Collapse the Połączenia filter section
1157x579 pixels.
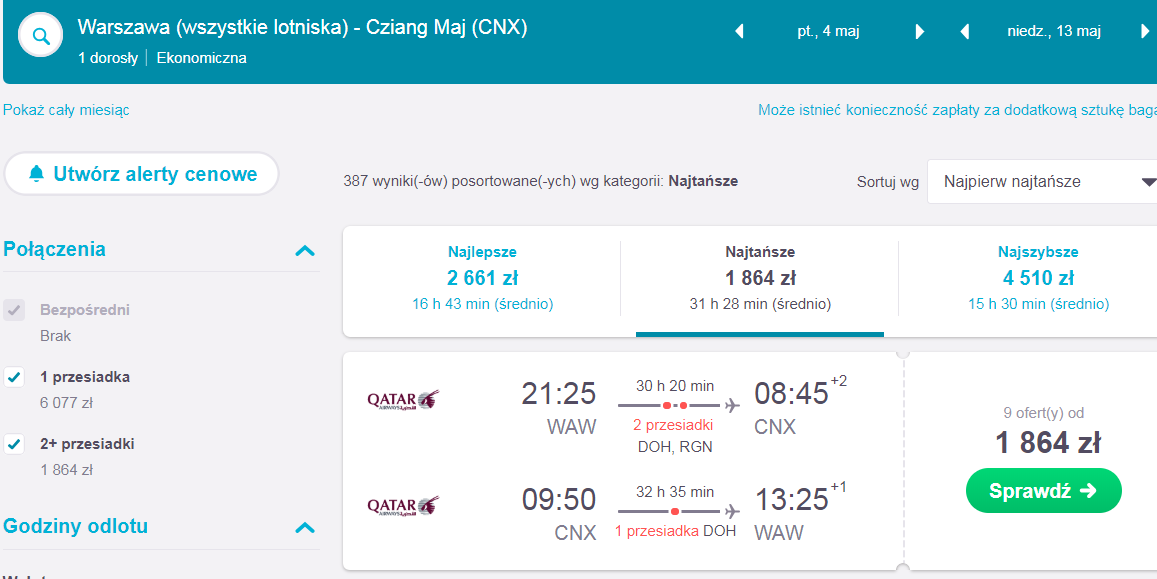click(305, 251)
